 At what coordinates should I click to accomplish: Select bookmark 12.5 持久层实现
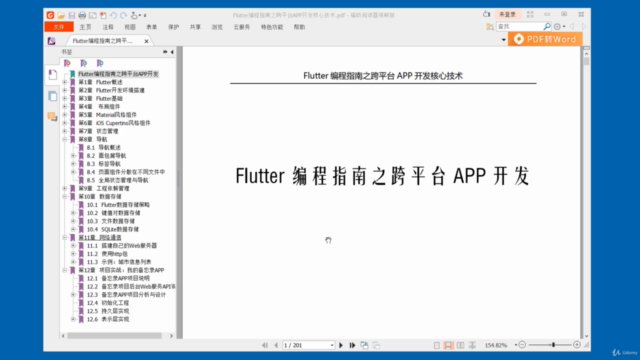[x=108, y=311]
